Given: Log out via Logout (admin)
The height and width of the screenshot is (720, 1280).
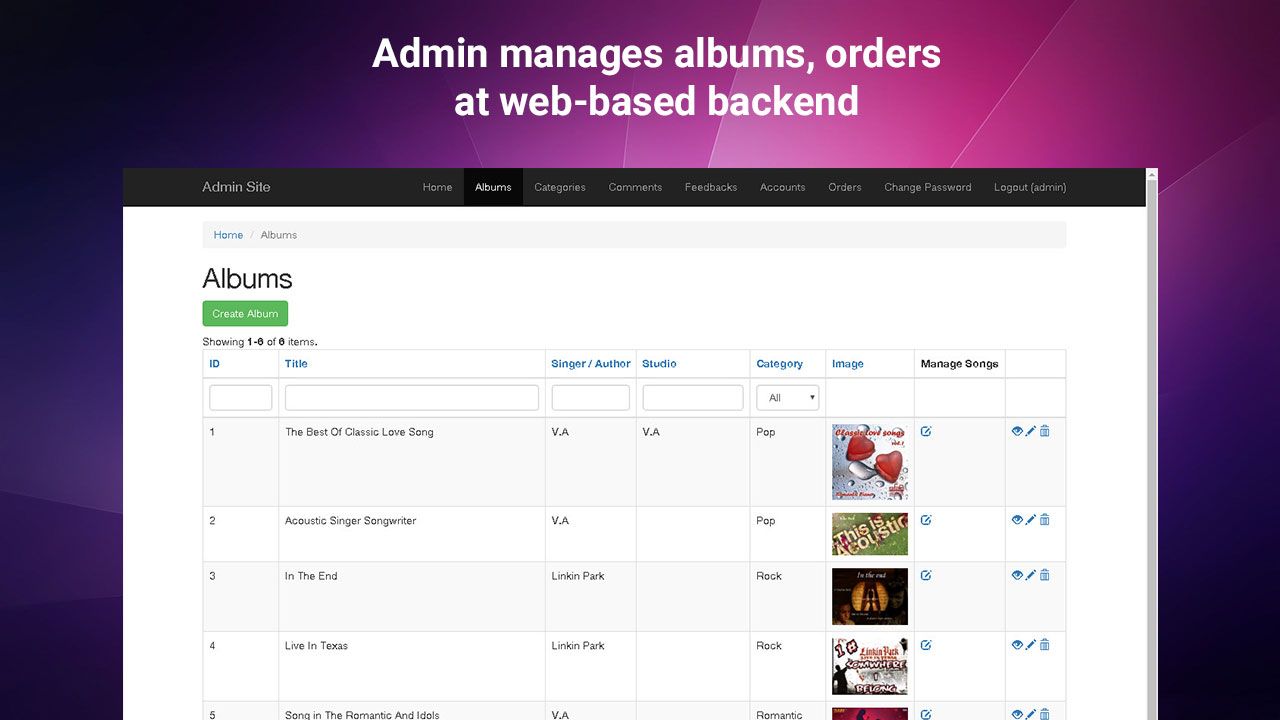Looking at the screenshot, I should pyautogui.click(x=1030, y=187).
